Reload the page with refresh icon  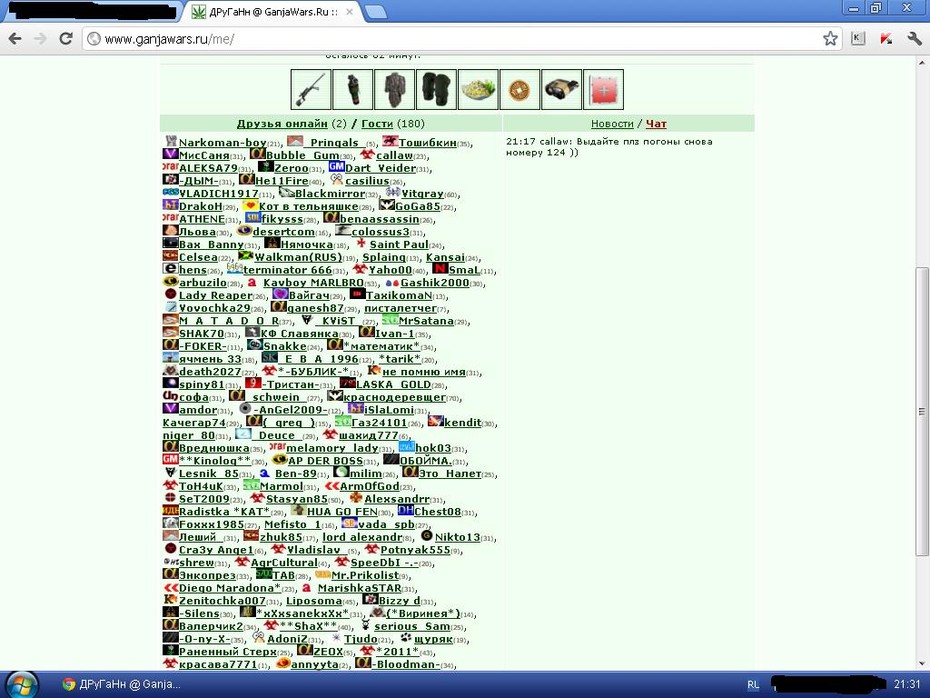(66, 39)
